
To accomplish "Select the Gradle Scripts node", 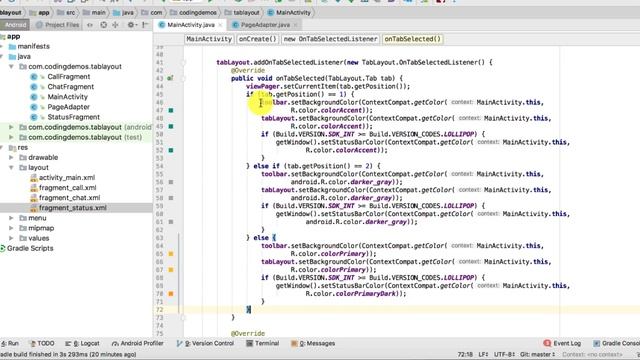I will 30,248.
